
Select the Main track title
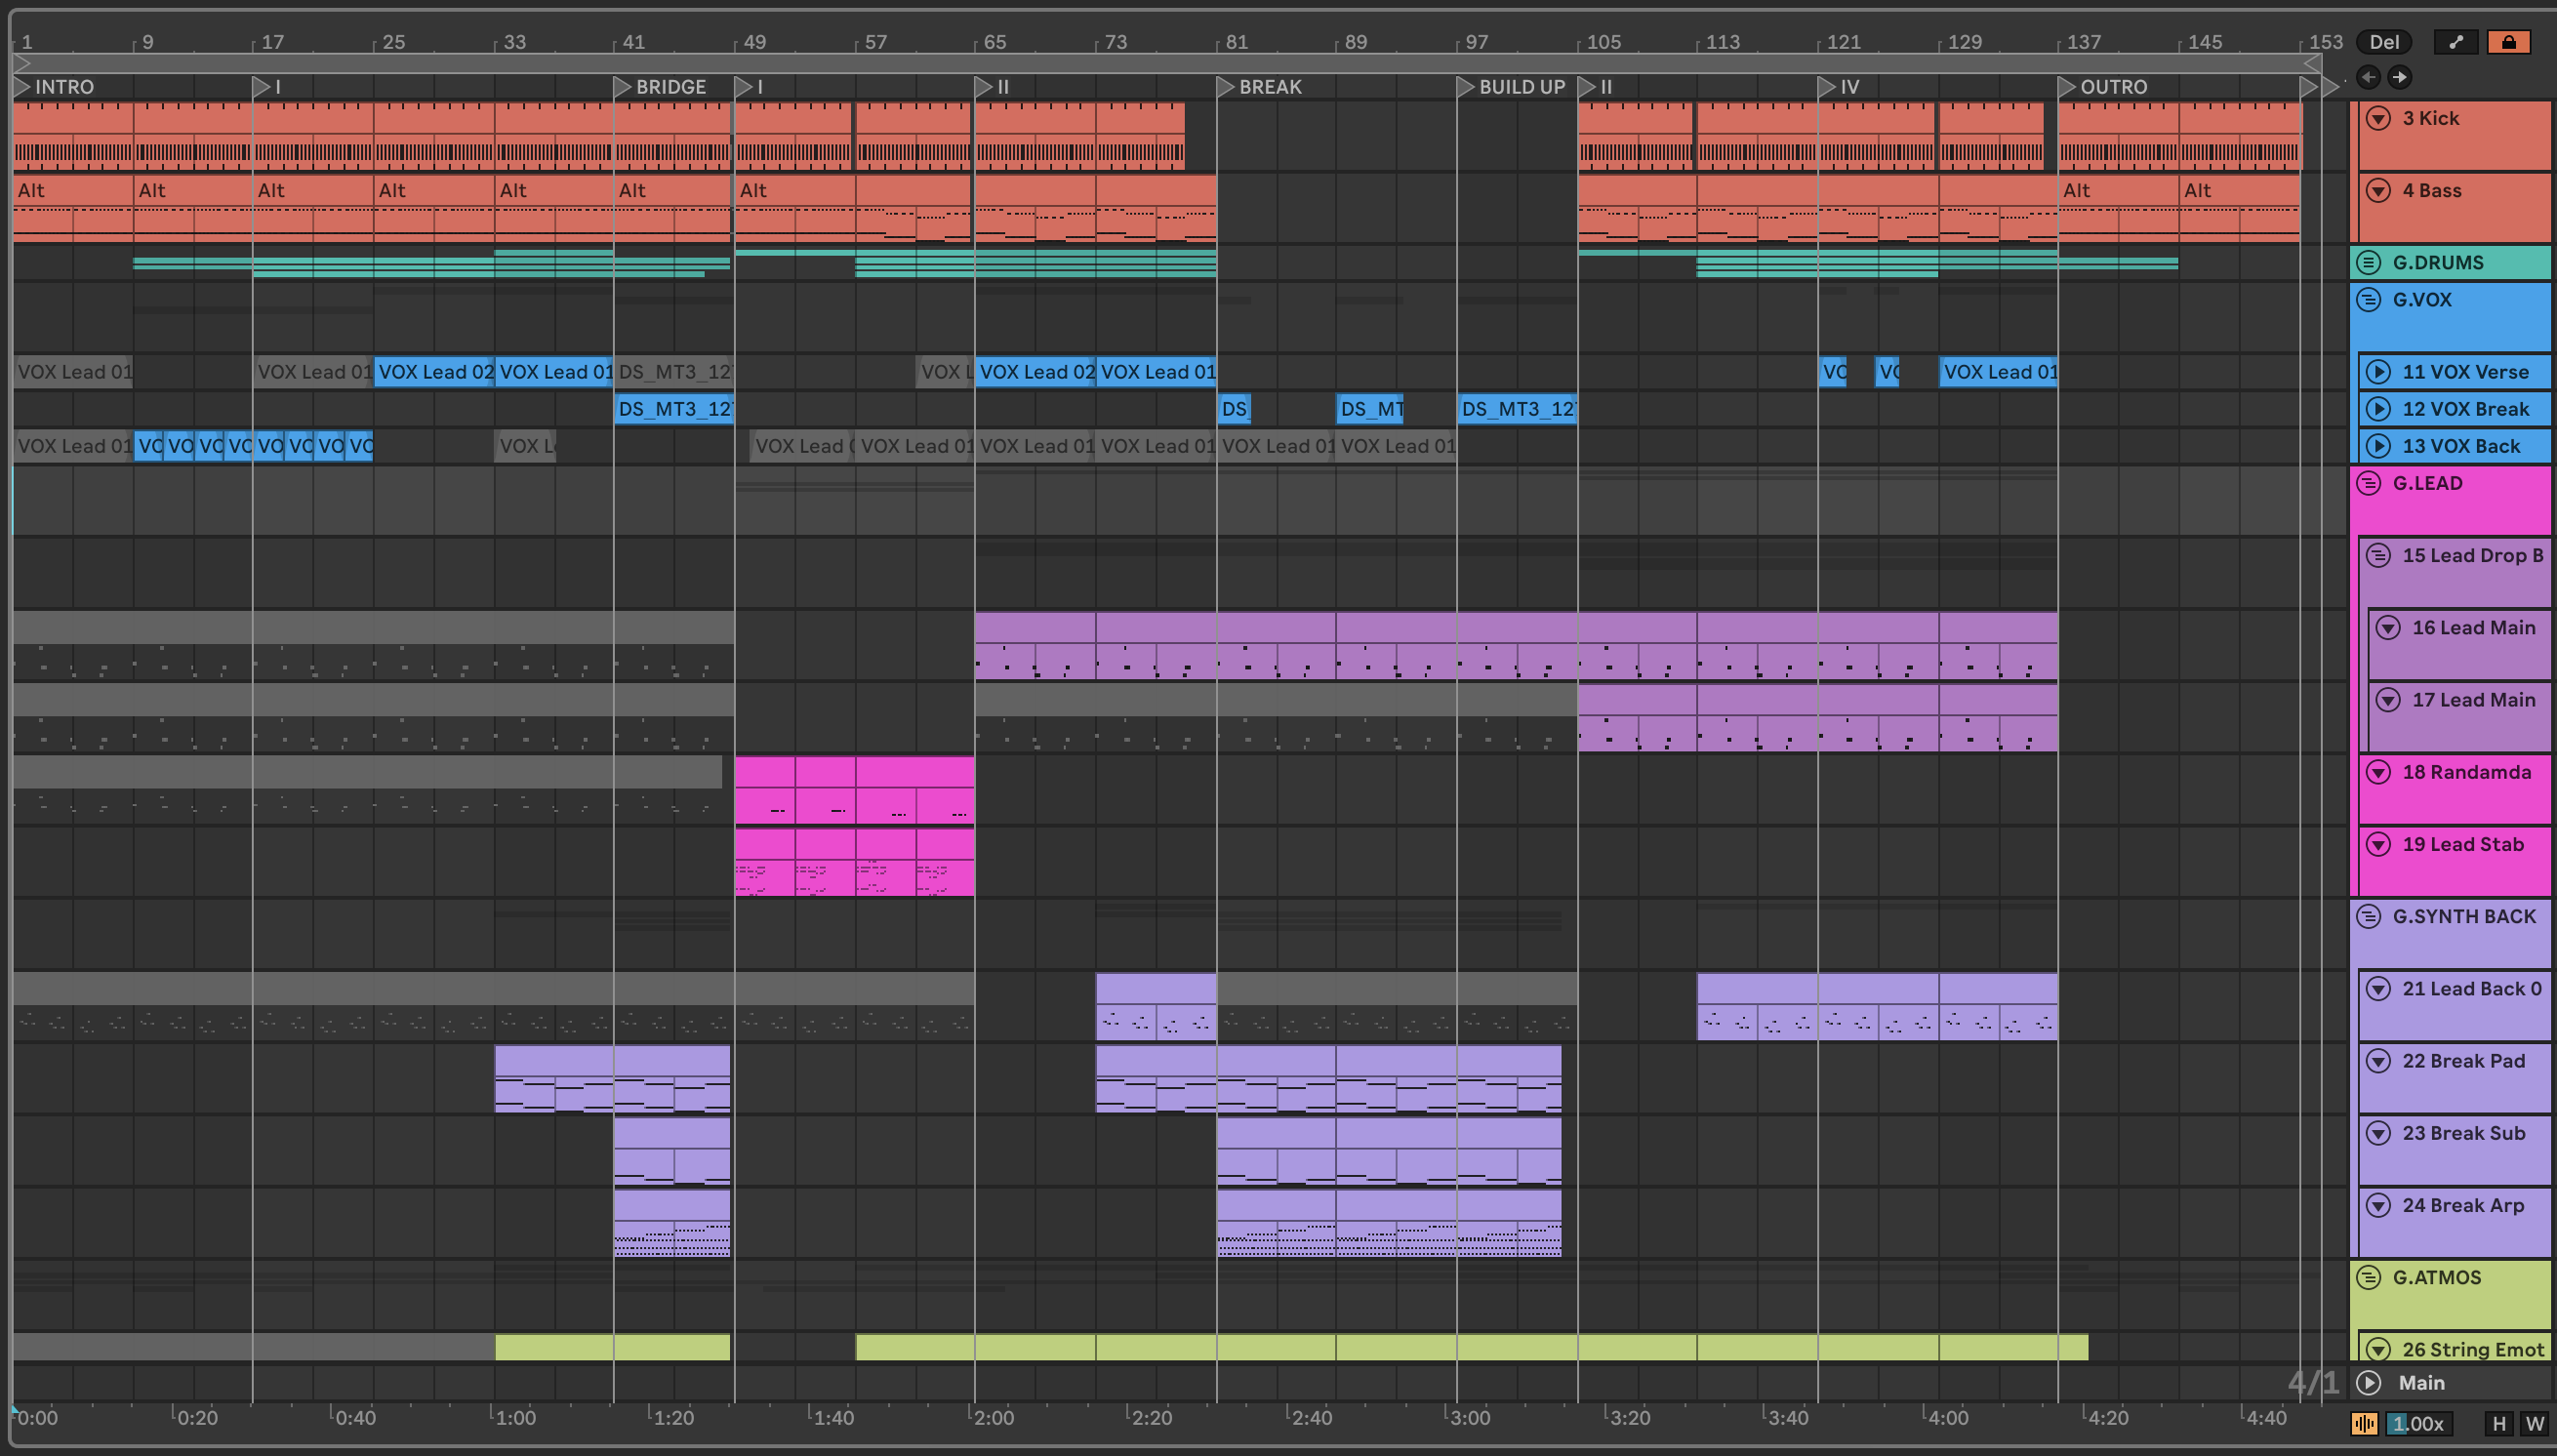tap(2421, 1382)
